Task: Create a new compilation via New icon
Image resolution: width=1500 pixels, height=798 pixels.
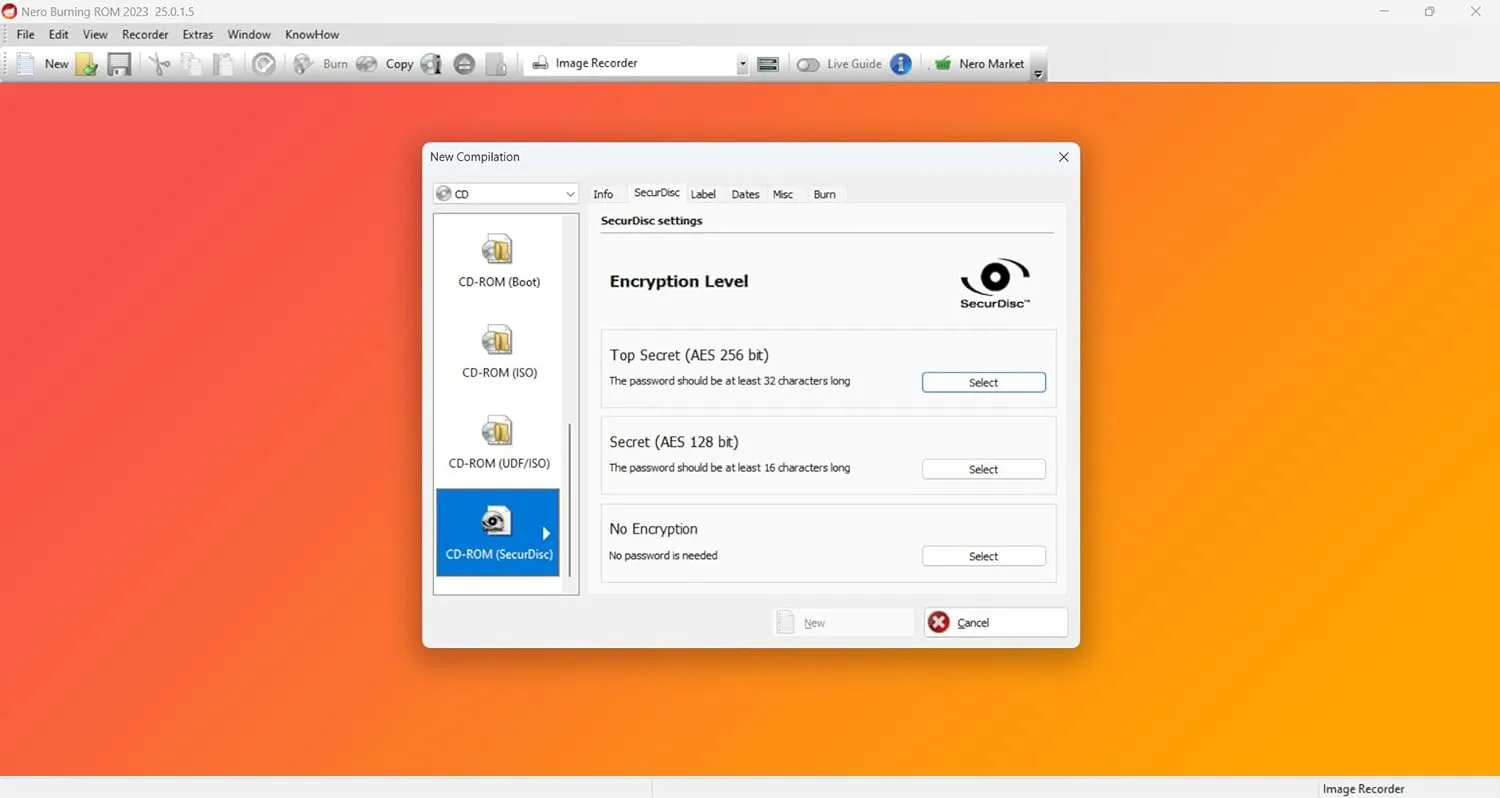Action: (x=25, y=63)
